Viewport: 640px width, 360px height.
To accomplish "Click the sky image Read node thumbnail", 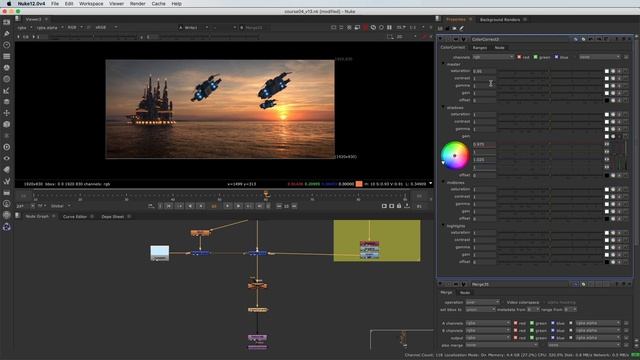I will [x=160, y=253].
